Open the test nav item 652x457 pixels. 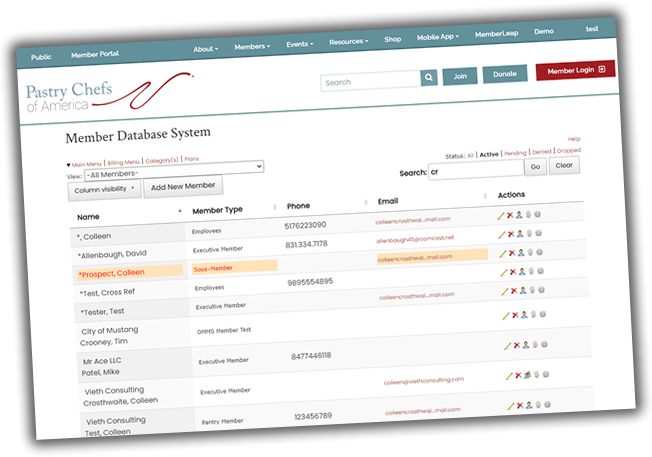[592, 29]
